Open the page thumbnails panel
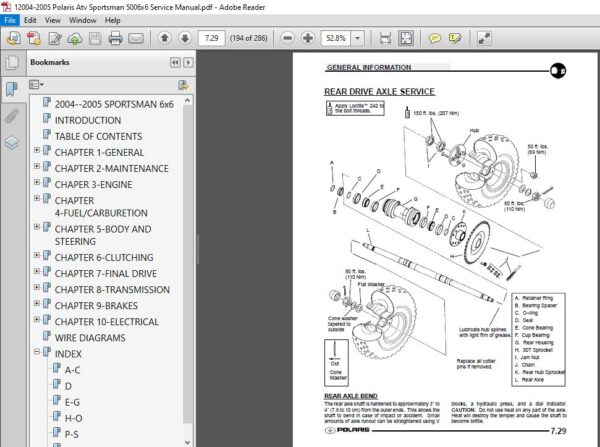600x447 pixels. click(x=12, y=63)
